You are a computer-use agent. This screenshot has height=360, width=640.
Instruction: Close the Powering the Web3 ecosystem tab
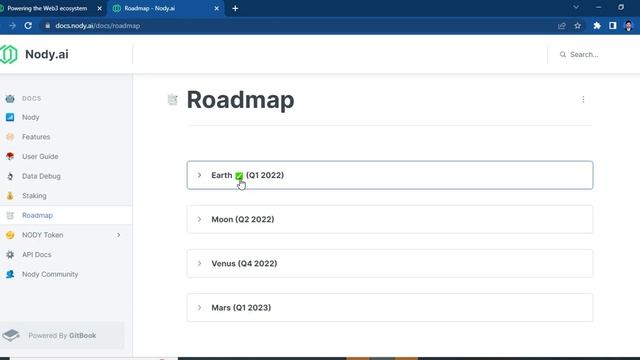coord(99,8)
